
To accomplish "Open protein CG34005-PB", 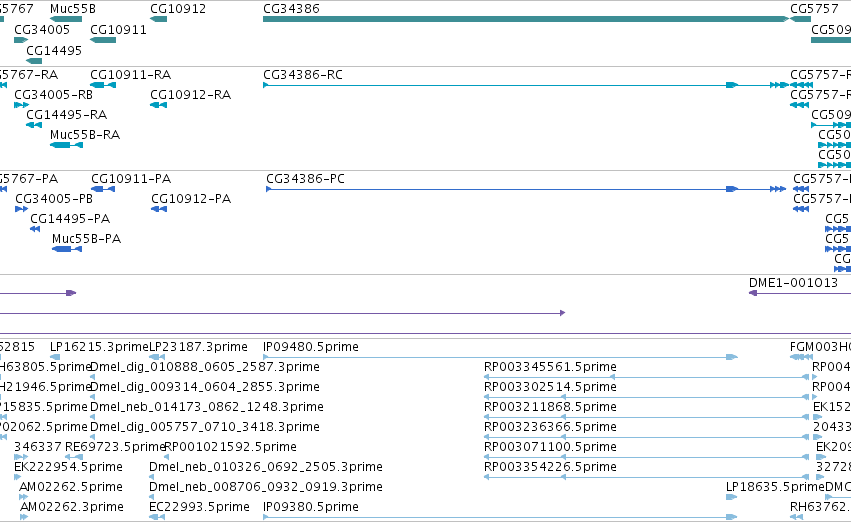I will click(54, 199).
